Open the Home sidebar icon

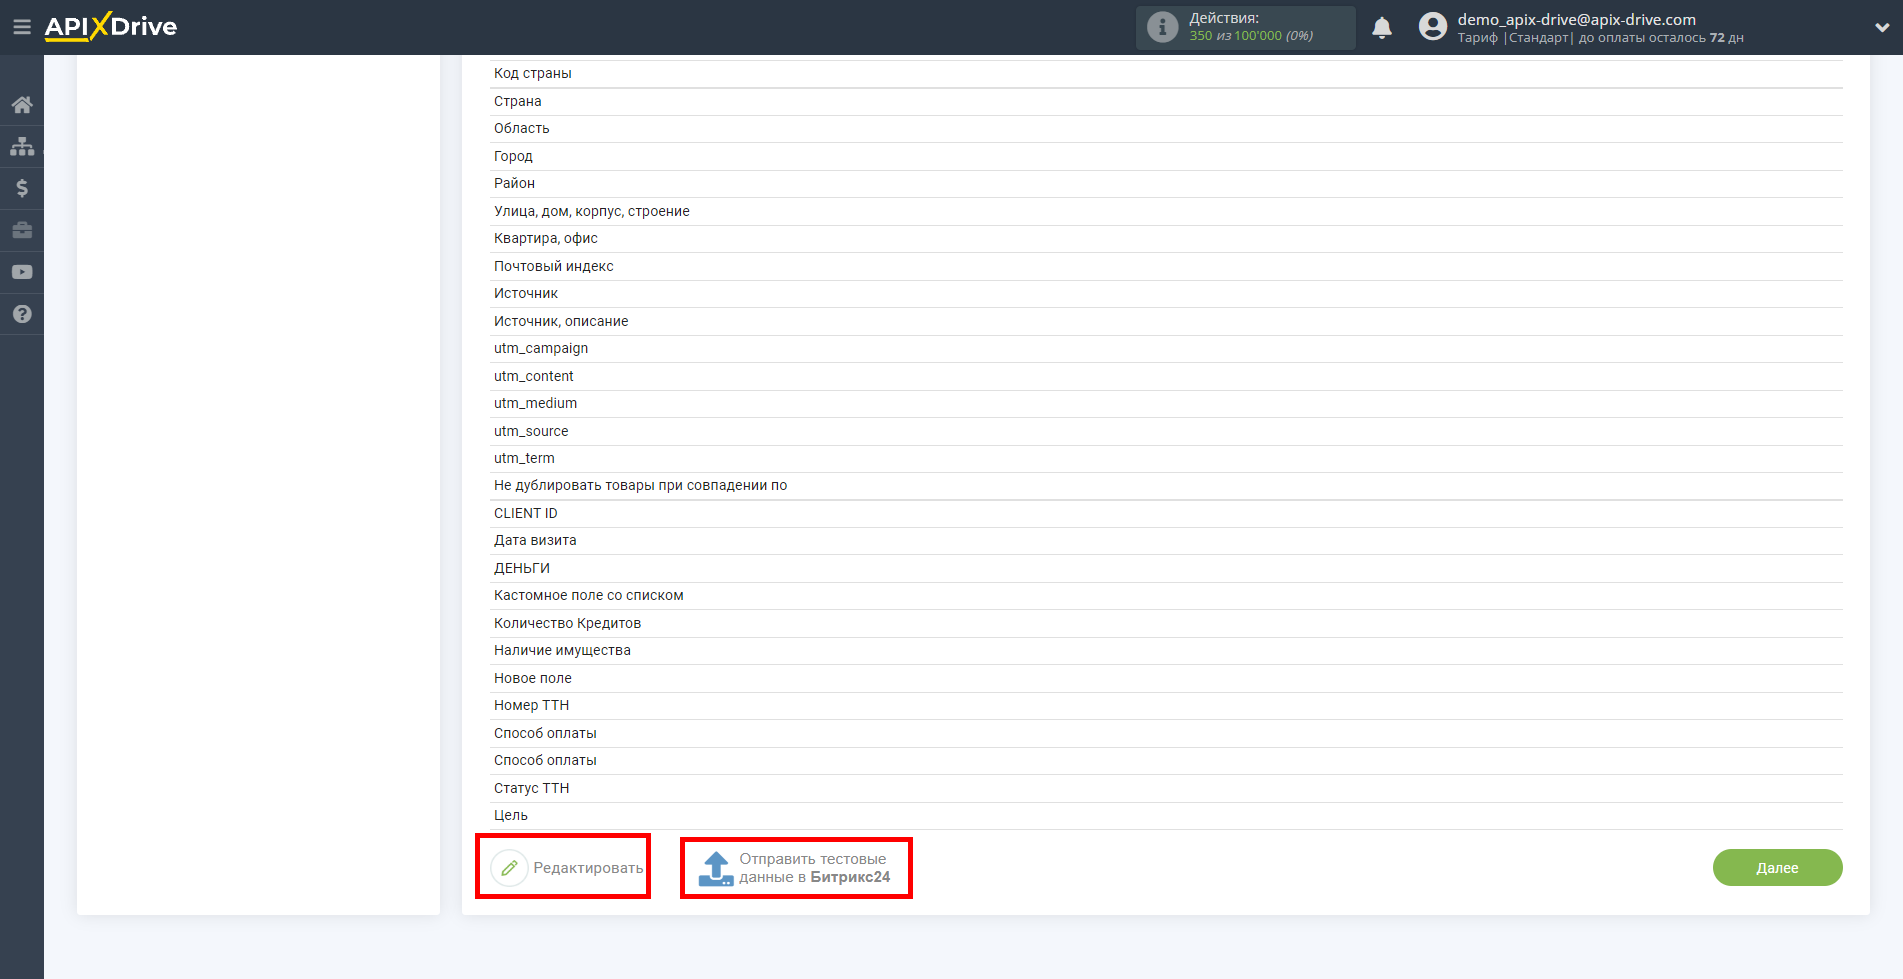[x=22, y=105]
